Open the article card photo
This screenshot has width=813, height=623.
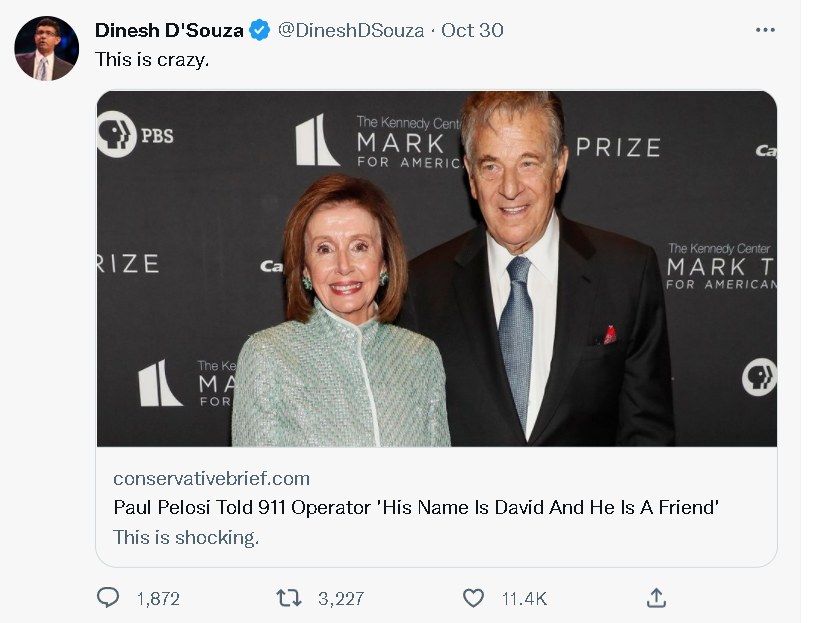(436, 268)
